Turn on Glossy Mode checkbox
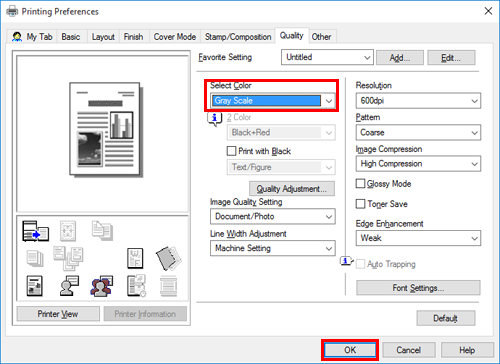Viewport: 500px width, 364px height. click(x=360, y=183)
